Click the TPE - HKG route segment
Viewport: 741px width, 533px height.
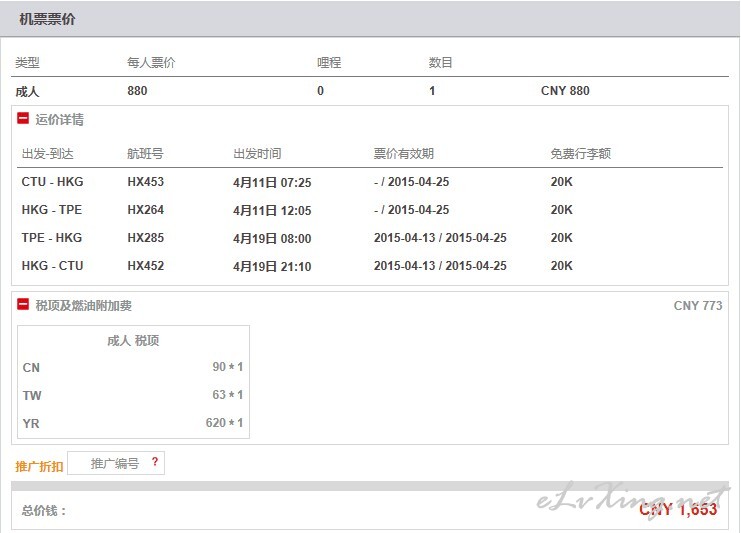52,238
